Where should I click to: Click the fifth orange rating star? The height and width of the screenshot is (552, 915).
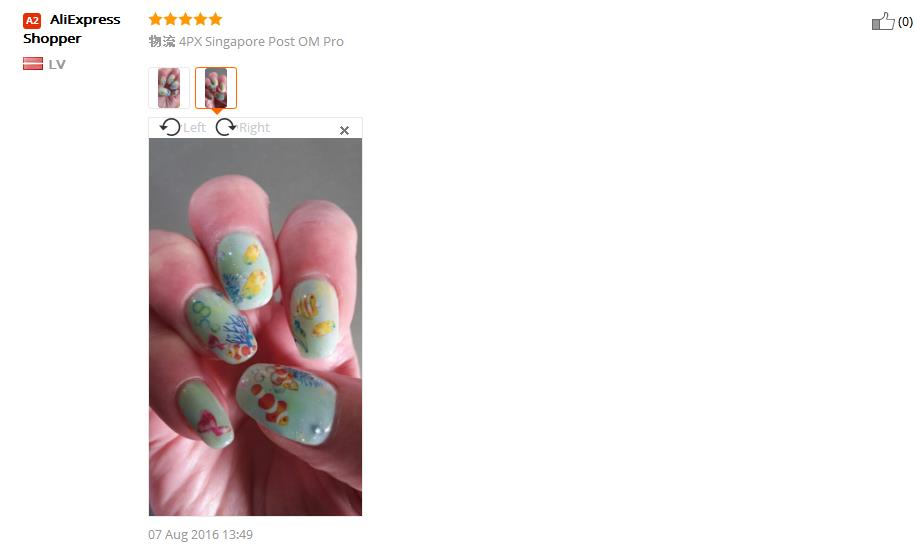pos(215,19)
